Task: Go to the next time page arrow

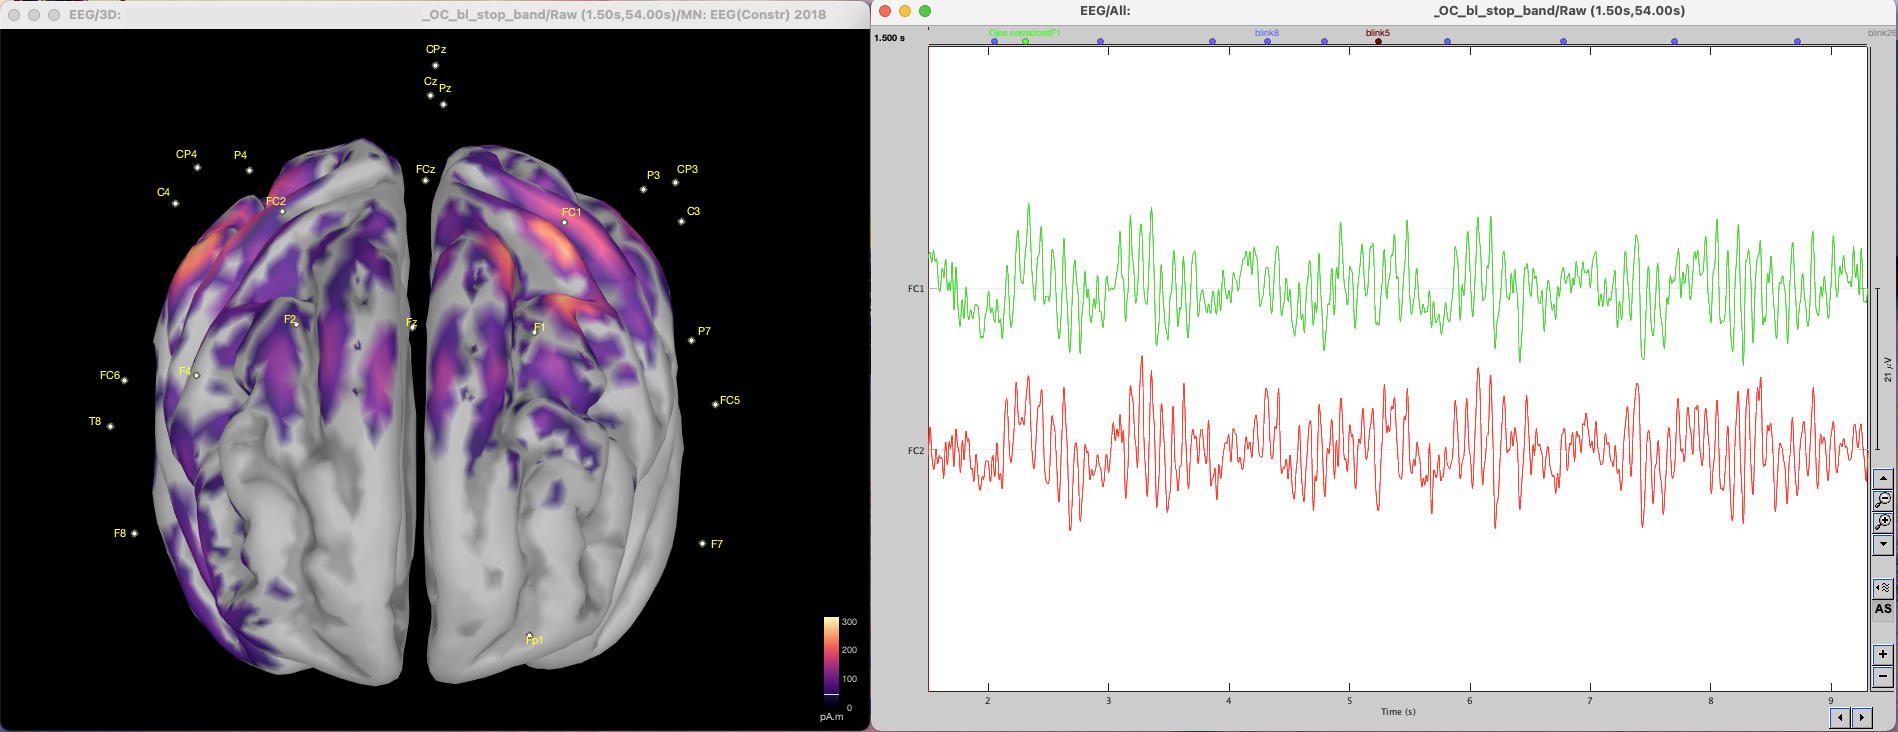Action: click(1861, 718)
